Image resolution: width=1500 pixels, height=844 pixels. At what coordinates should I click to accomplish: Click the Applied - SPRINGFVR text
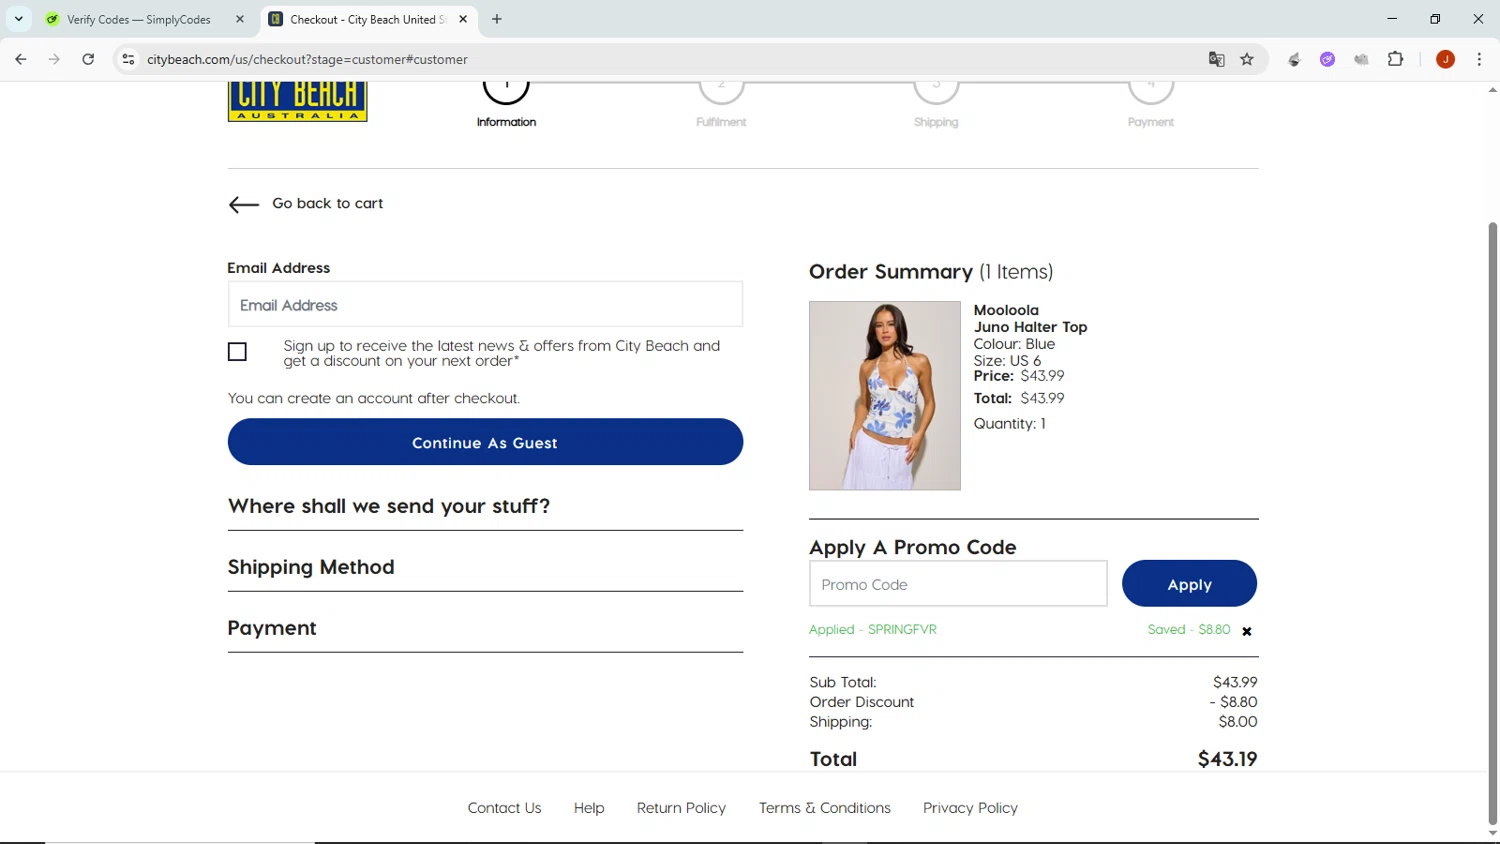[x=873, y=629]
